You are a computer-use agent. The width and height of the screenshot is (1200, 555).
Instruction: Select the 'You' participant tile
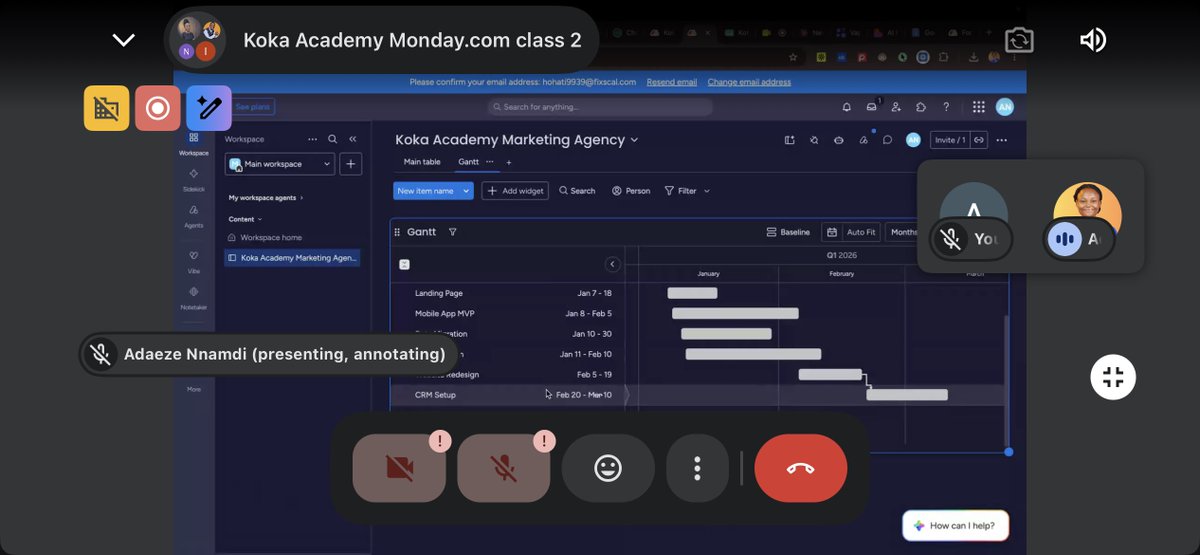point(972,221)
